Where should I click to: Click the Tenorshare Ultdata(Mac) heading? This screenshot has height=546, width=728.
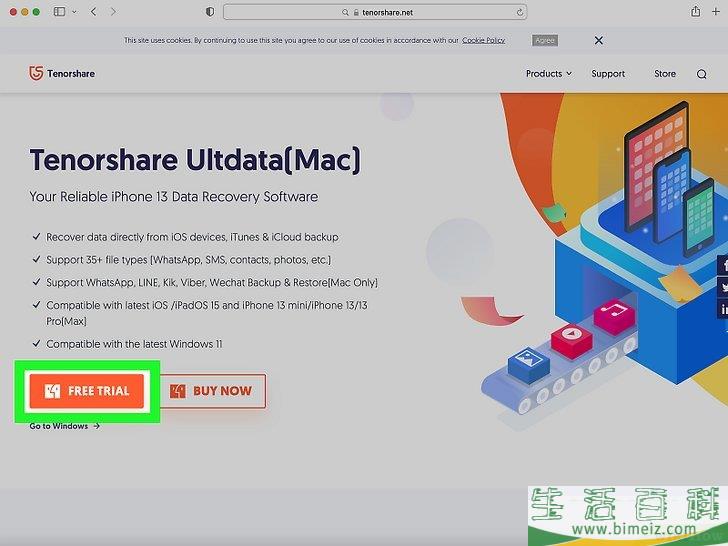click(x=195, y=160)
